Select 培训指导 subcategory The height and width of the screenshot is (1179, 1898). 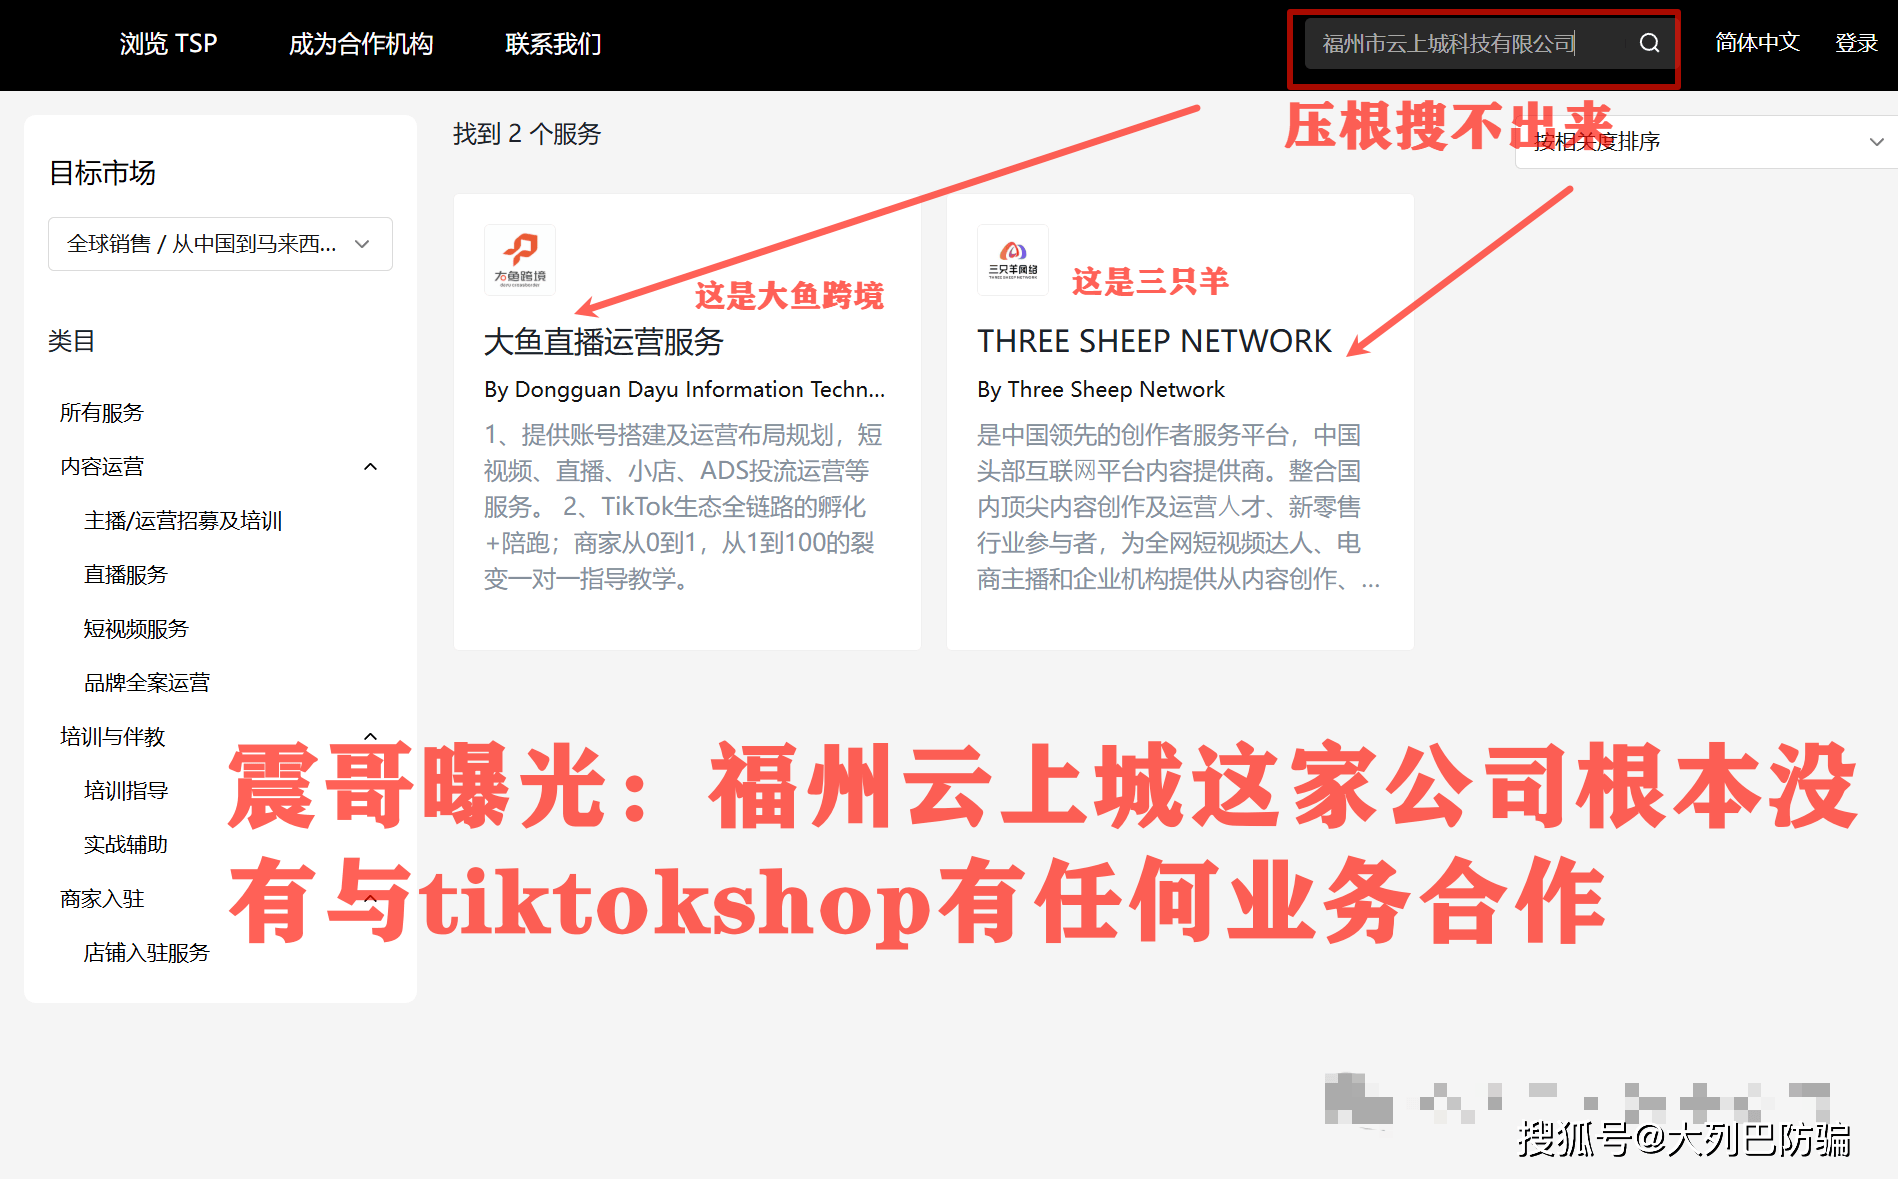click(x=126, y=791)
